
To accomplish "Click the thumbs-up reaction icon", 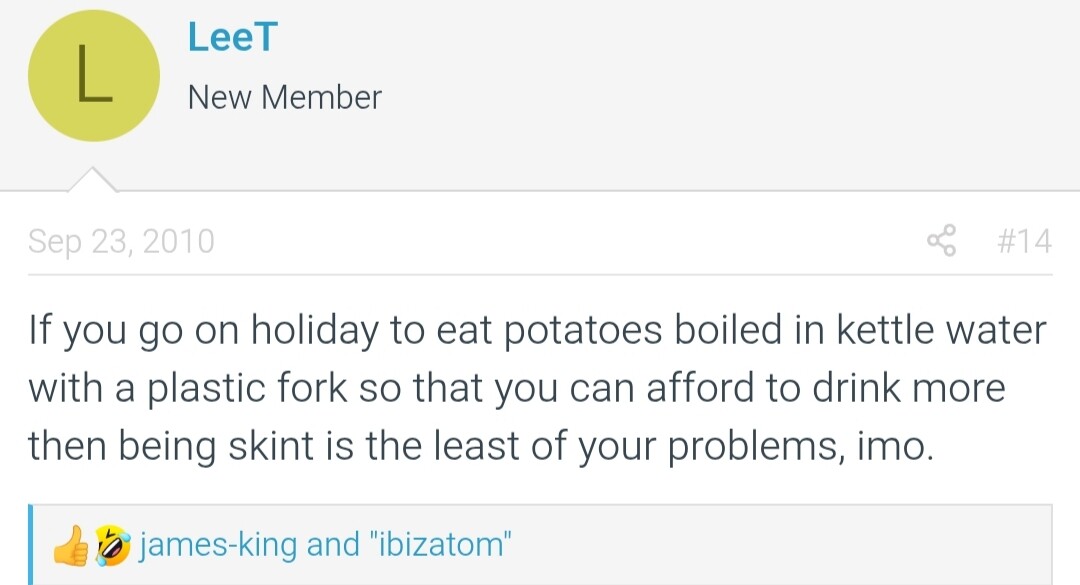I will coord(72,546).
